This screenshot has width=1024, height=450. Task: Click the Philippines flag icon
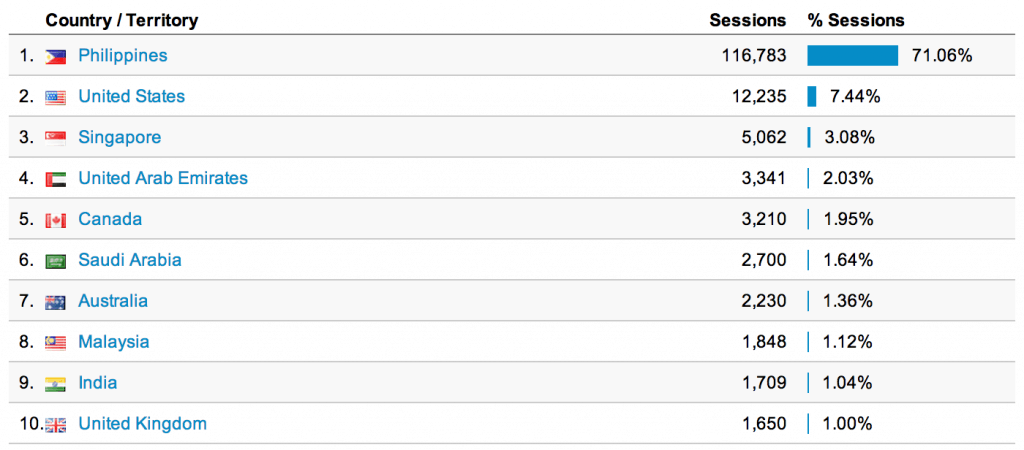click(56, 57)
